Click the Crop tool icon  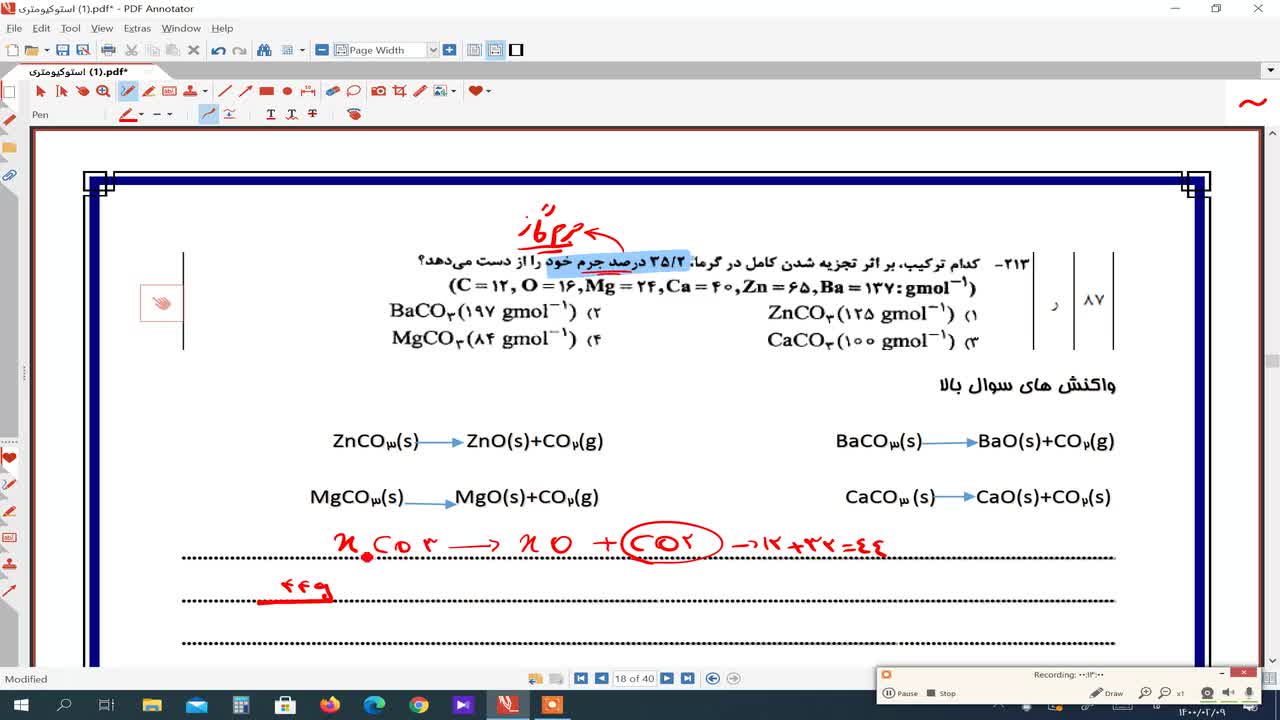click(399, 91)
